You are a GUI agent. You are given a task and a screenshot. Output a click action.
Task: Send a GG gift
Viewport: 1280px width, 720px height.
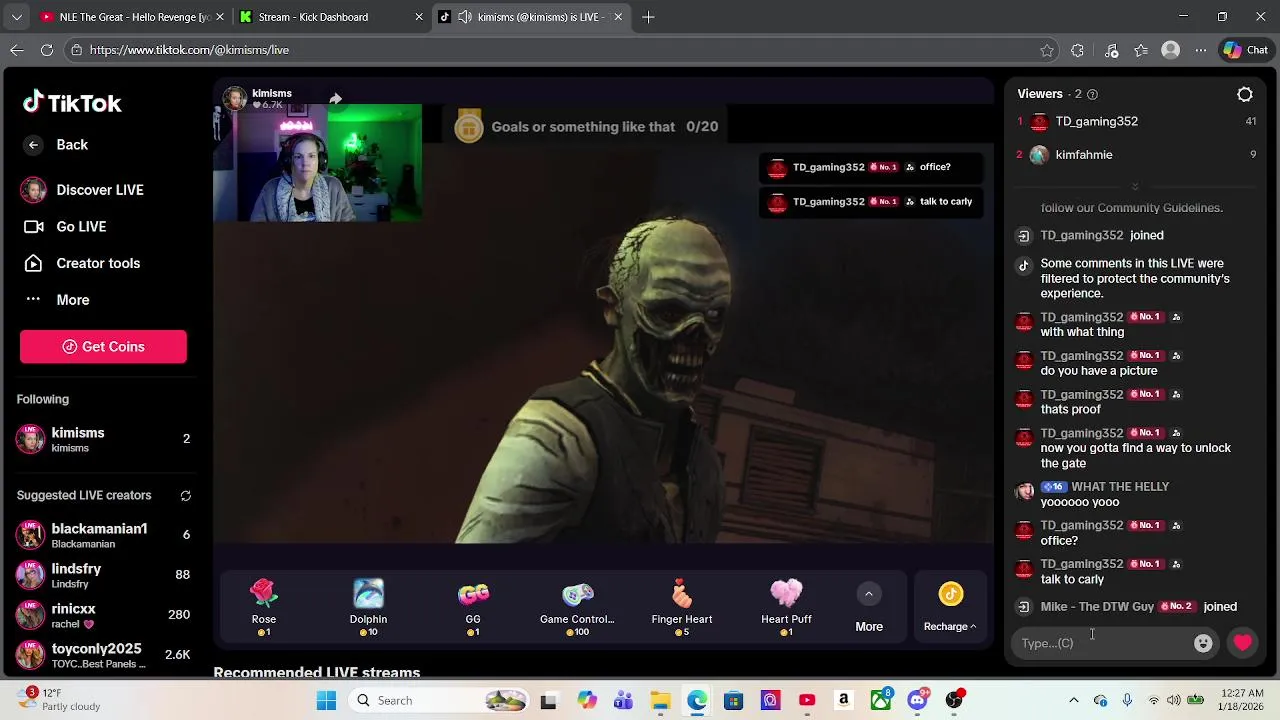pos(473,607)
